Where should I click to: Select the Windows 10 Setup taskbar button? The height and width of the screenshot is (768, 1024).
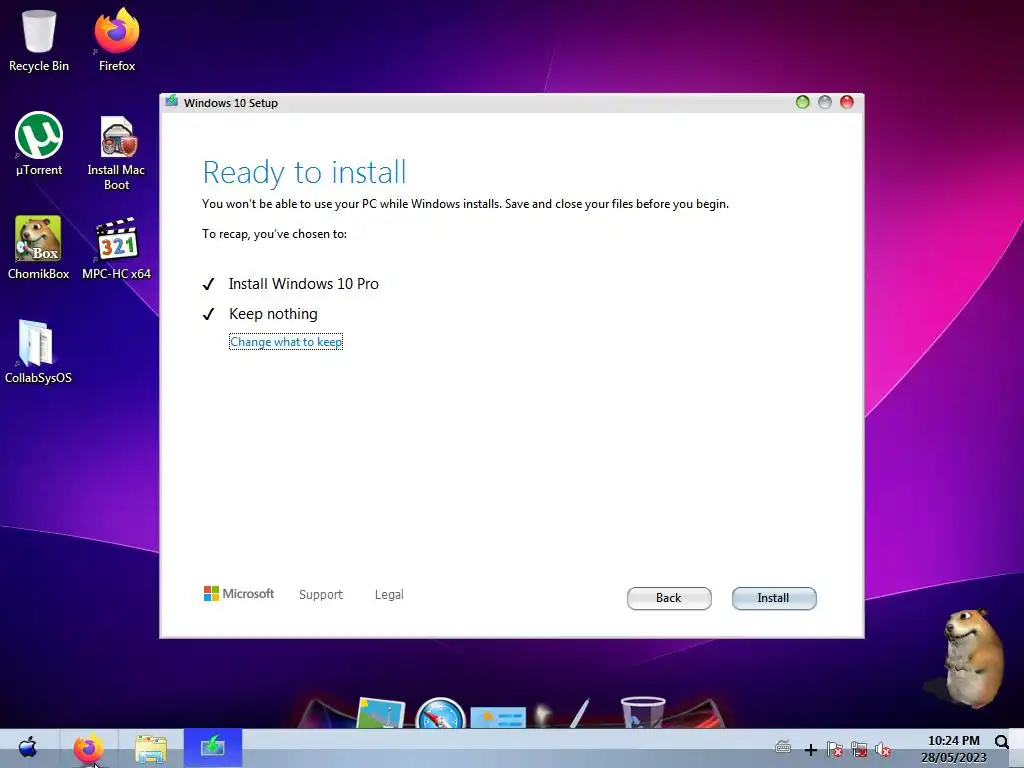click(213, 748)
